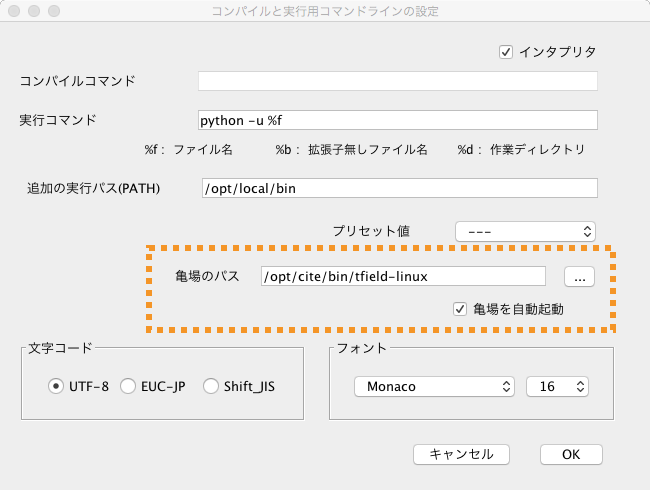Disable the 亀場を自動起動 checkbox
Image resolution: width=650 pixels, height=490 pixels.
461,309
